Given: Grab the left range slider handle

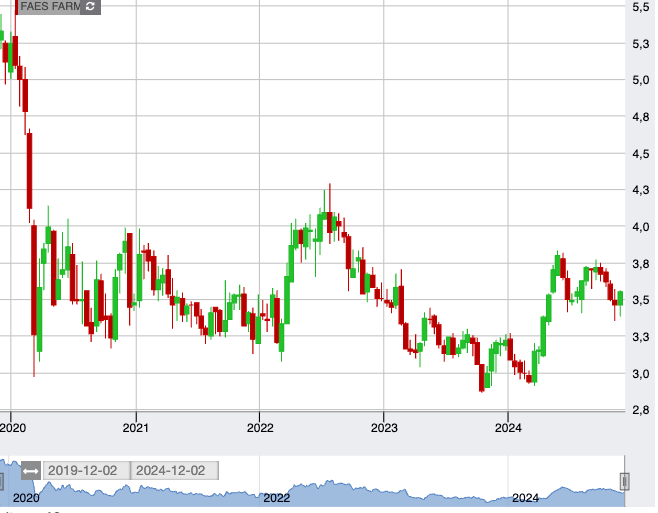Looking at the screenshot, I should point(1,482).
